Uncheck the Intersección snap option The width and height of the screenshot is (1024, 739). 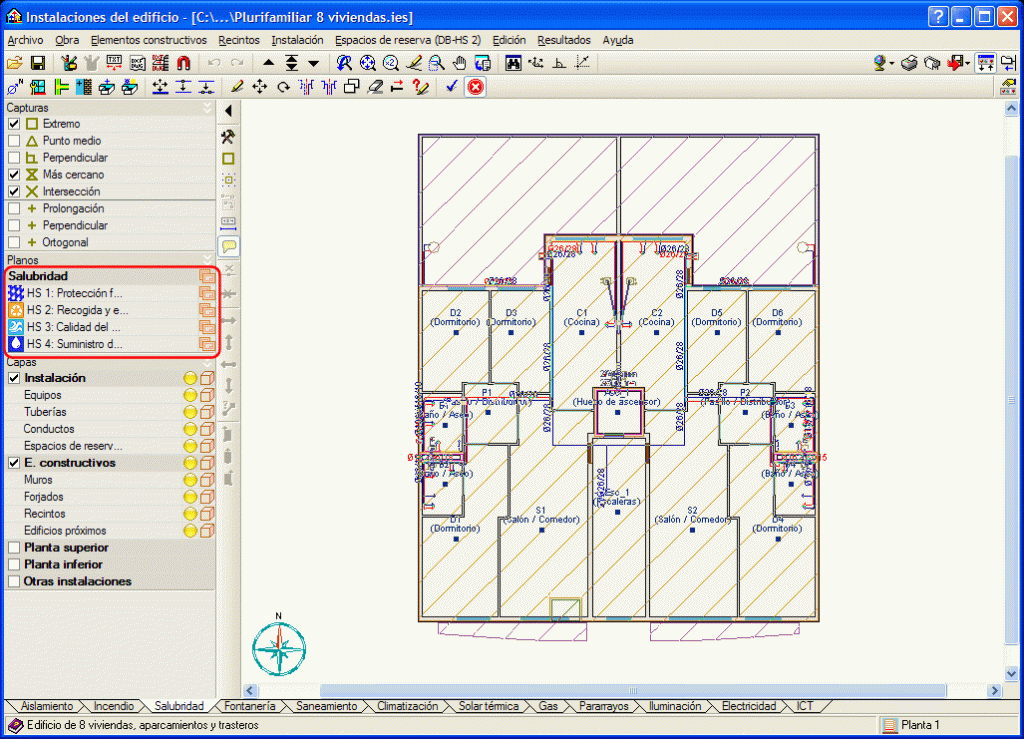coord(14,191)
